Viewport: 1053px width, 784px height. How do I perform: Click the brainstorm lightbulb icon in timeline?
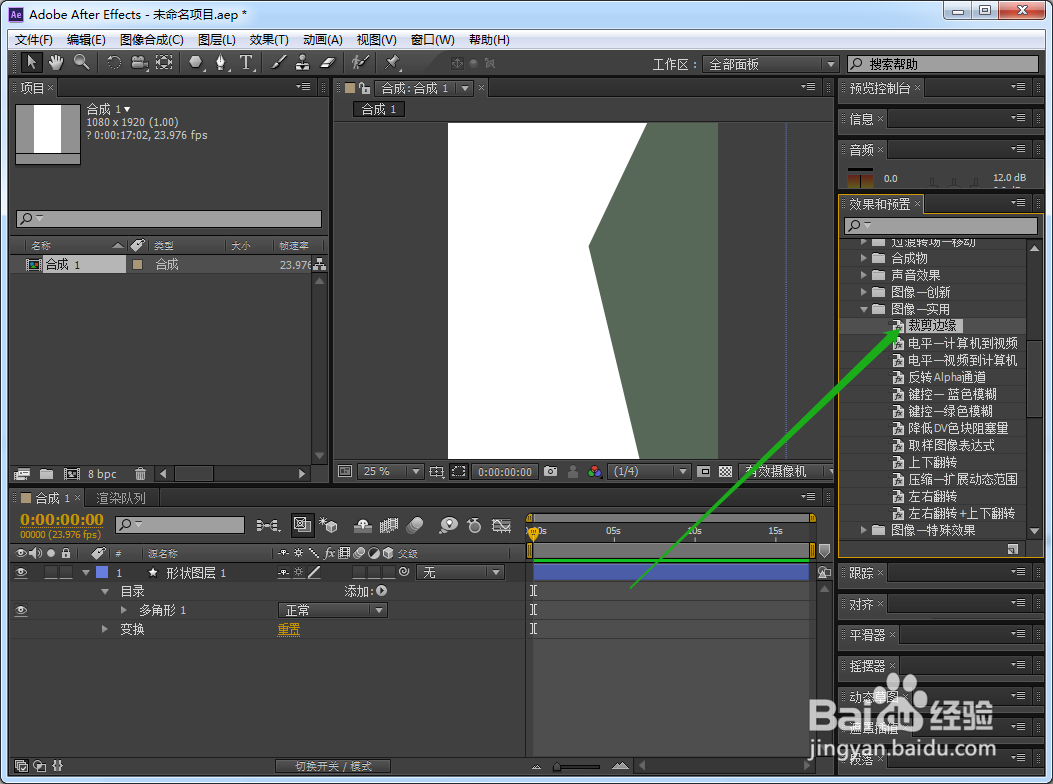pyautogui.click(x=448, y=525)
